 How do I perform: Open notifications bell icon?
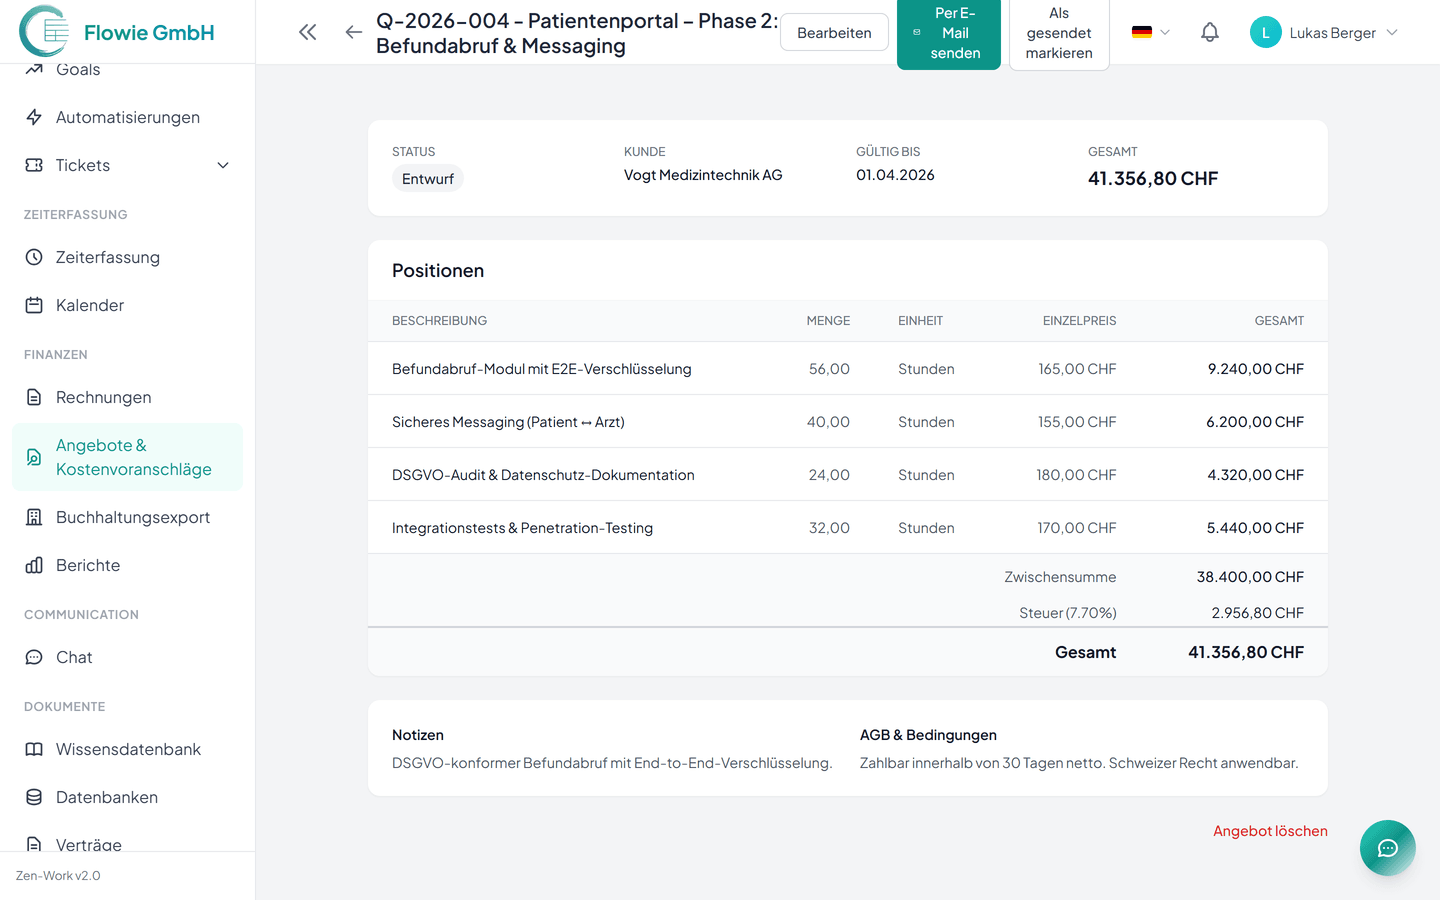coord(1209,32)
